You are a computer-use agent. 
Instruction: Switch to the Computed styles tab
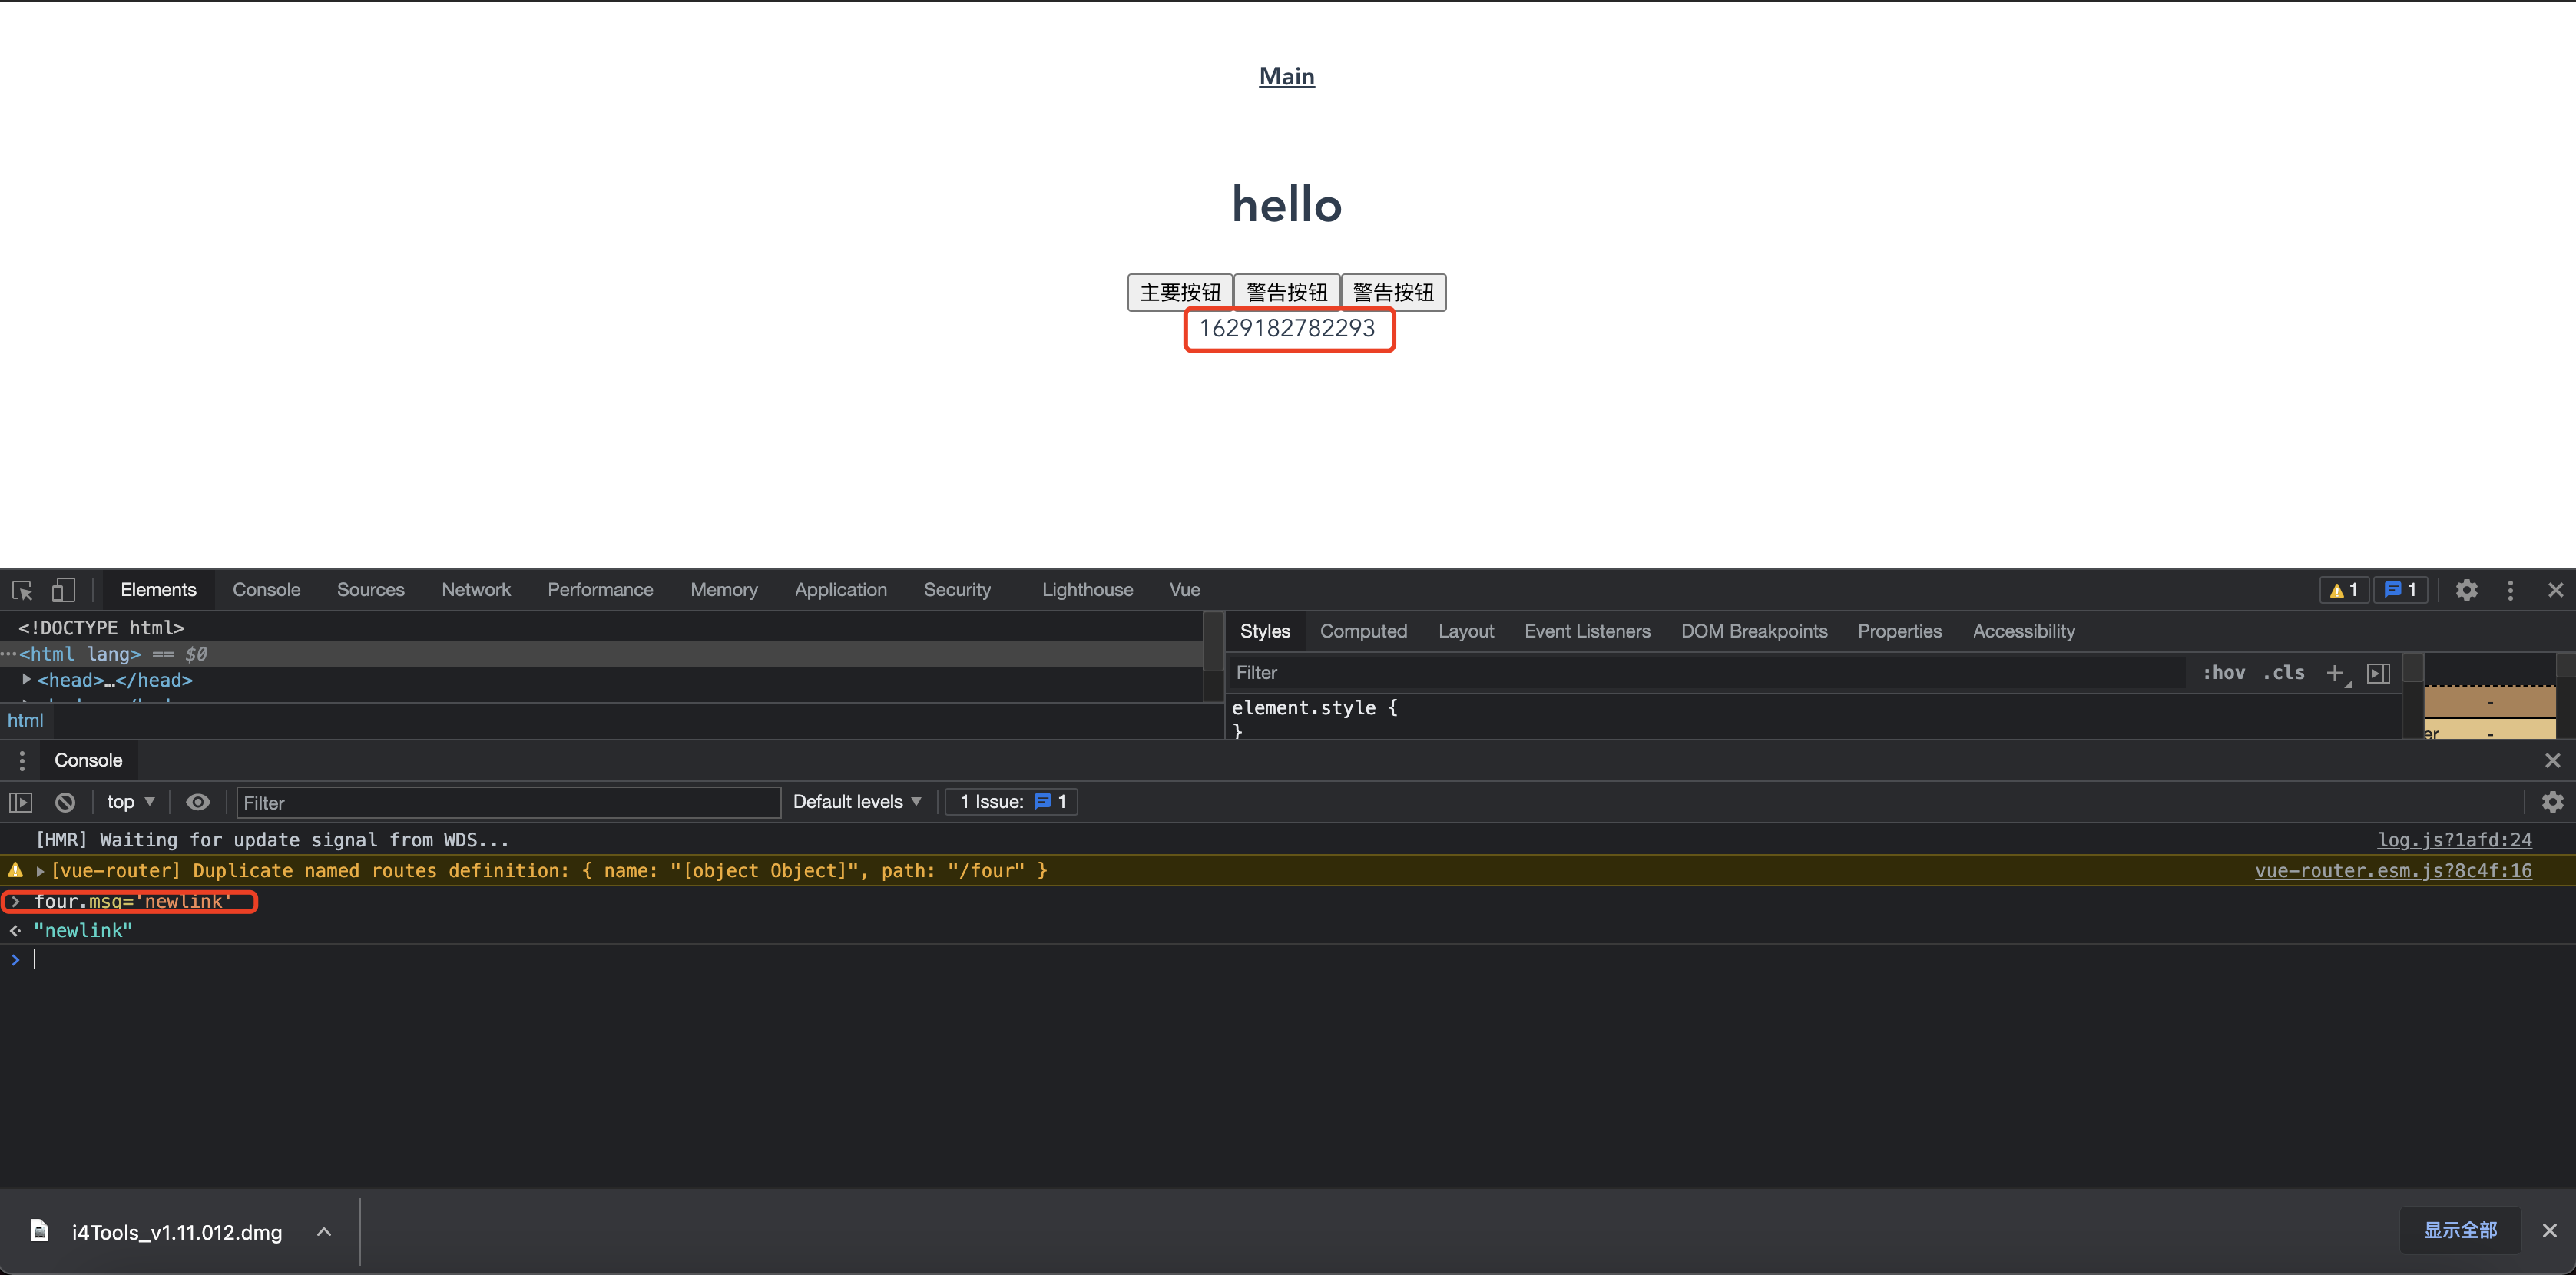(1363, 631)
